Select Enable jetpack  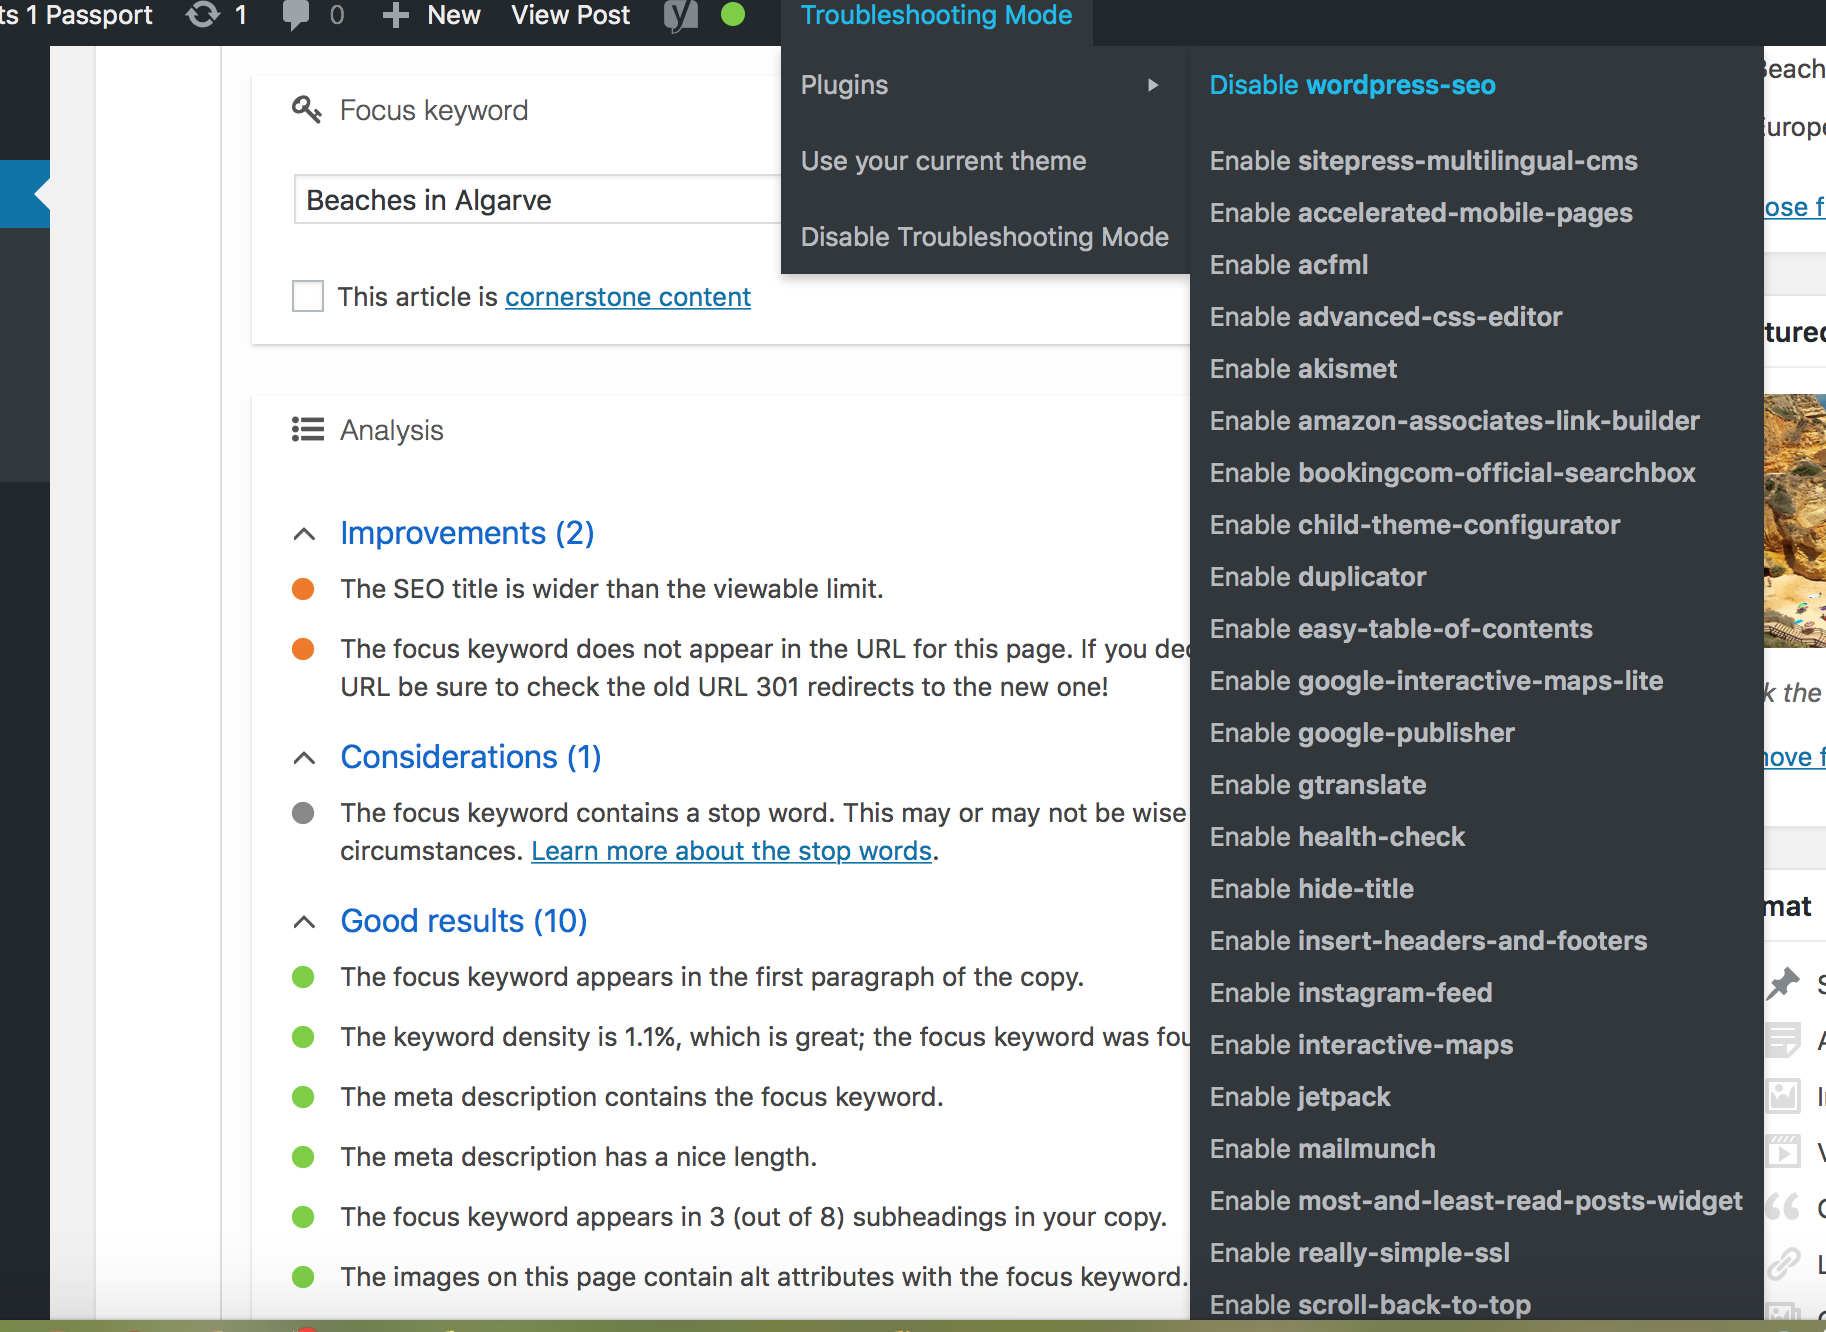[1300, 1097]
